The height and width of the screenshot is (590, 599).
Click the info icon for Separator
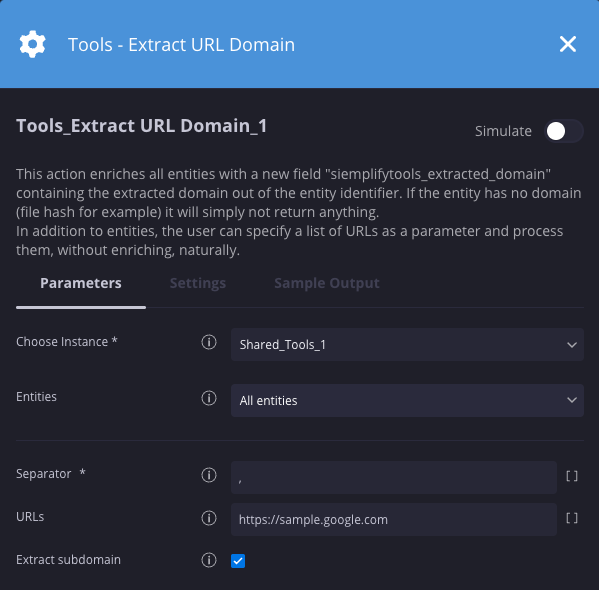[209, 475]
